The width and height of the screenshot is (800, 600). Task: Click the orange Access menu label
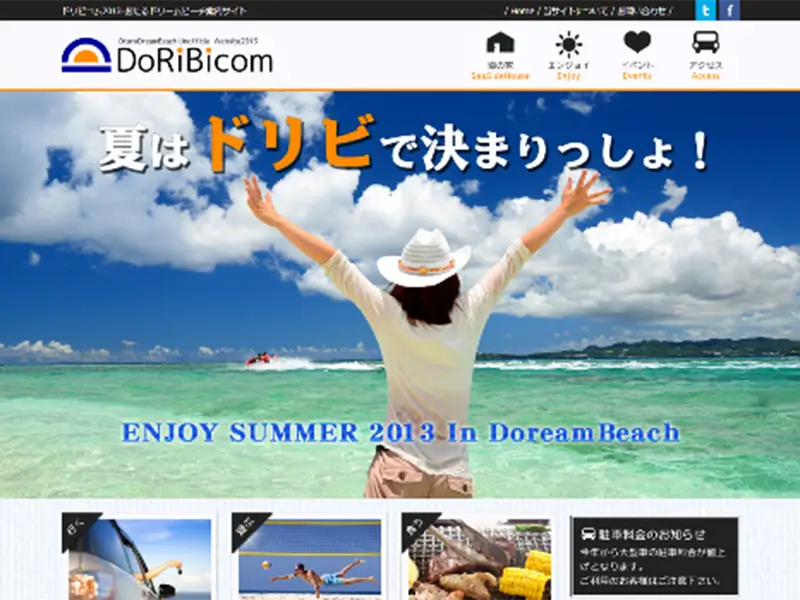click(x=706, y=76)
